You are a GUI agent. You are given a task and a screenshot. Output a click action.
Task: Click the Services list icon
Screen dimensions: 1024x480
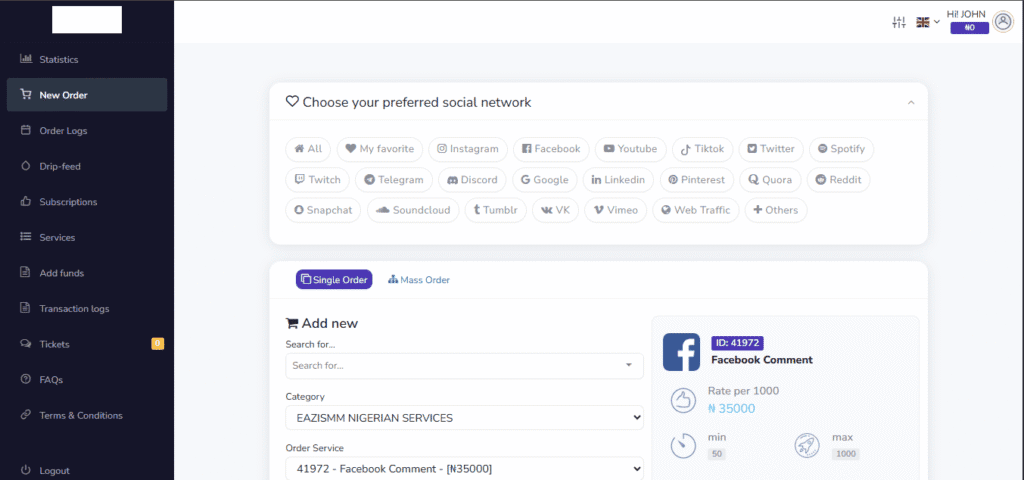(26, 237)
